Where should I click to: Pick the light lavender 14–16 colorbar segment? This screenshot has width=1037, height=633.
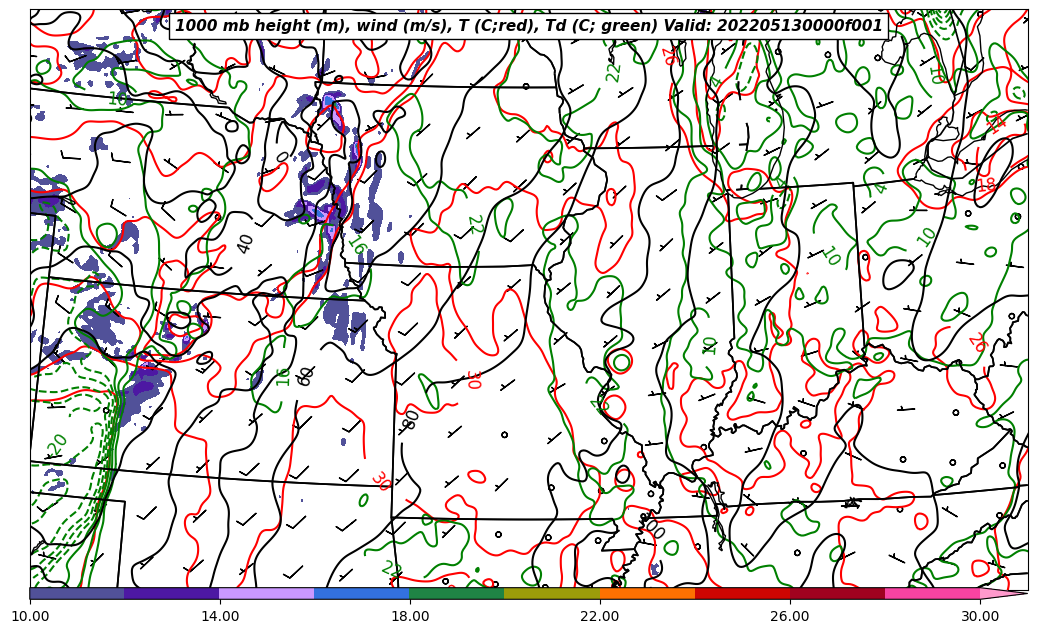267,594
